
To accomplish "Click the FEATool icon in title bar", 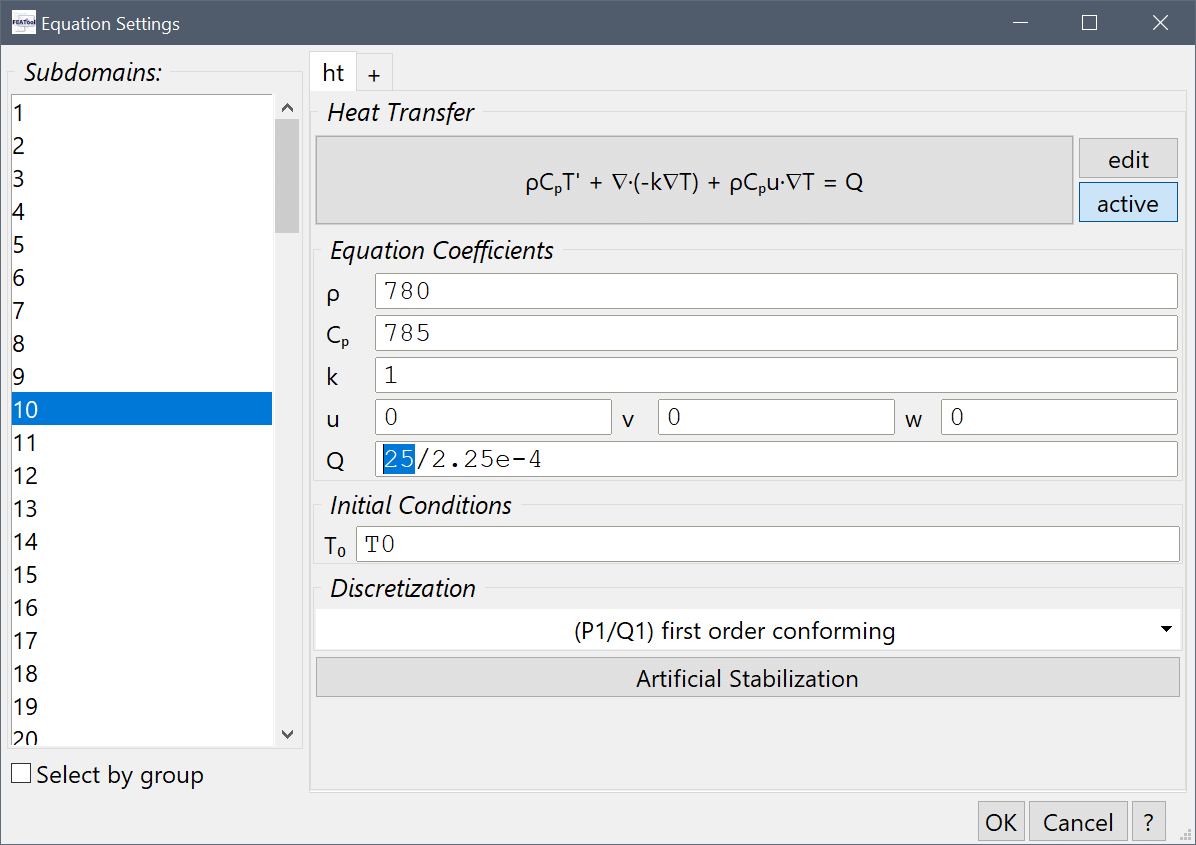I will (x=23, y=23).
